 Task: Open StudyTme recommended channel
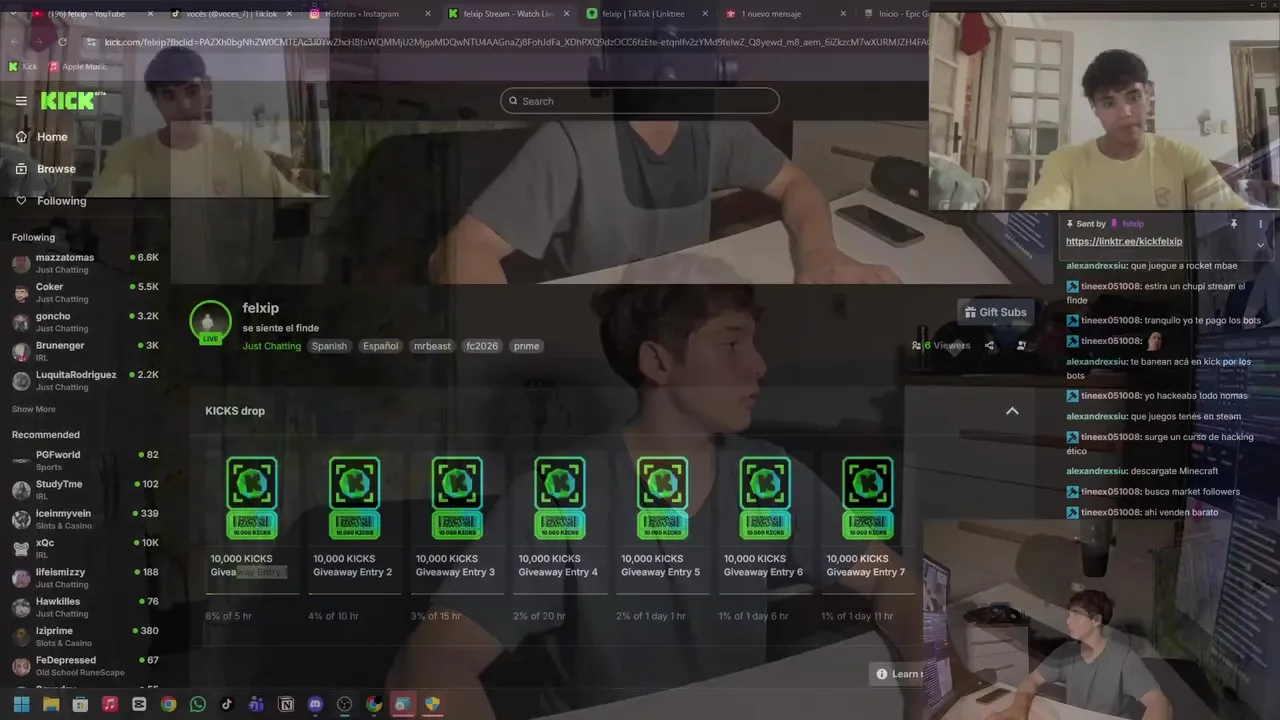point(85,490)
